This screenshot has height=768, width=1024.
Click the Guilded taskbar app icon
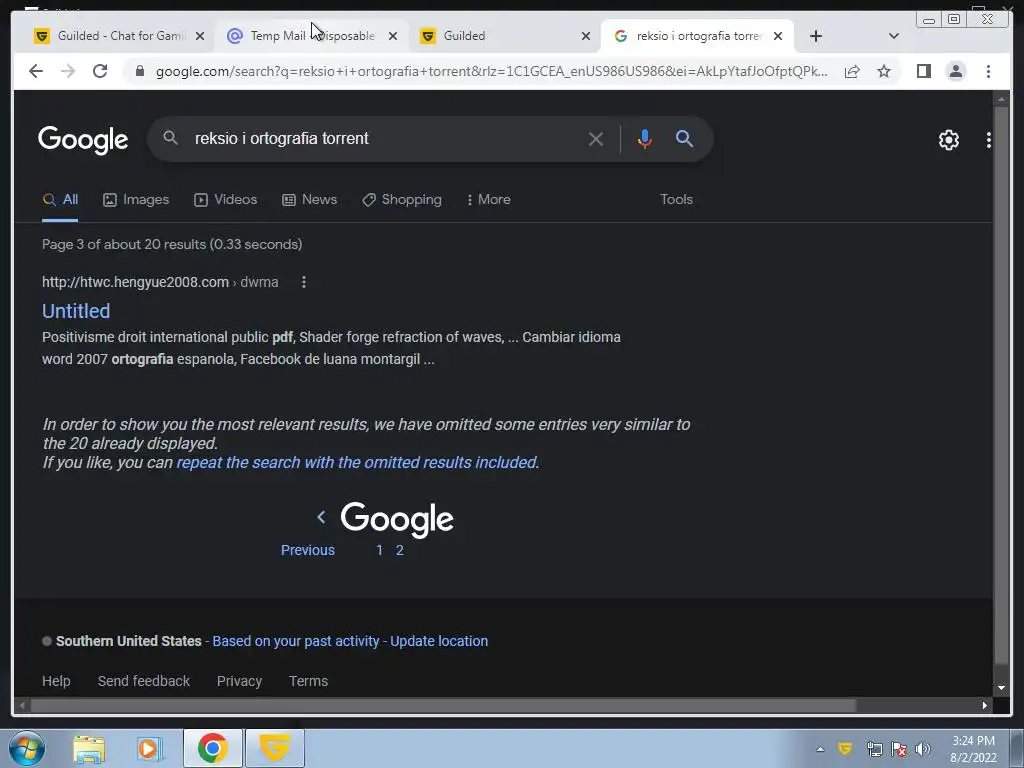point(275,748)
